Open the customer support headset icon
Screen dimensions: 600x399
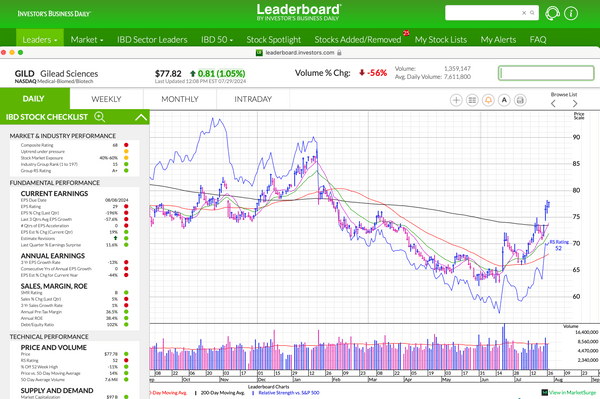coord(552,13)
